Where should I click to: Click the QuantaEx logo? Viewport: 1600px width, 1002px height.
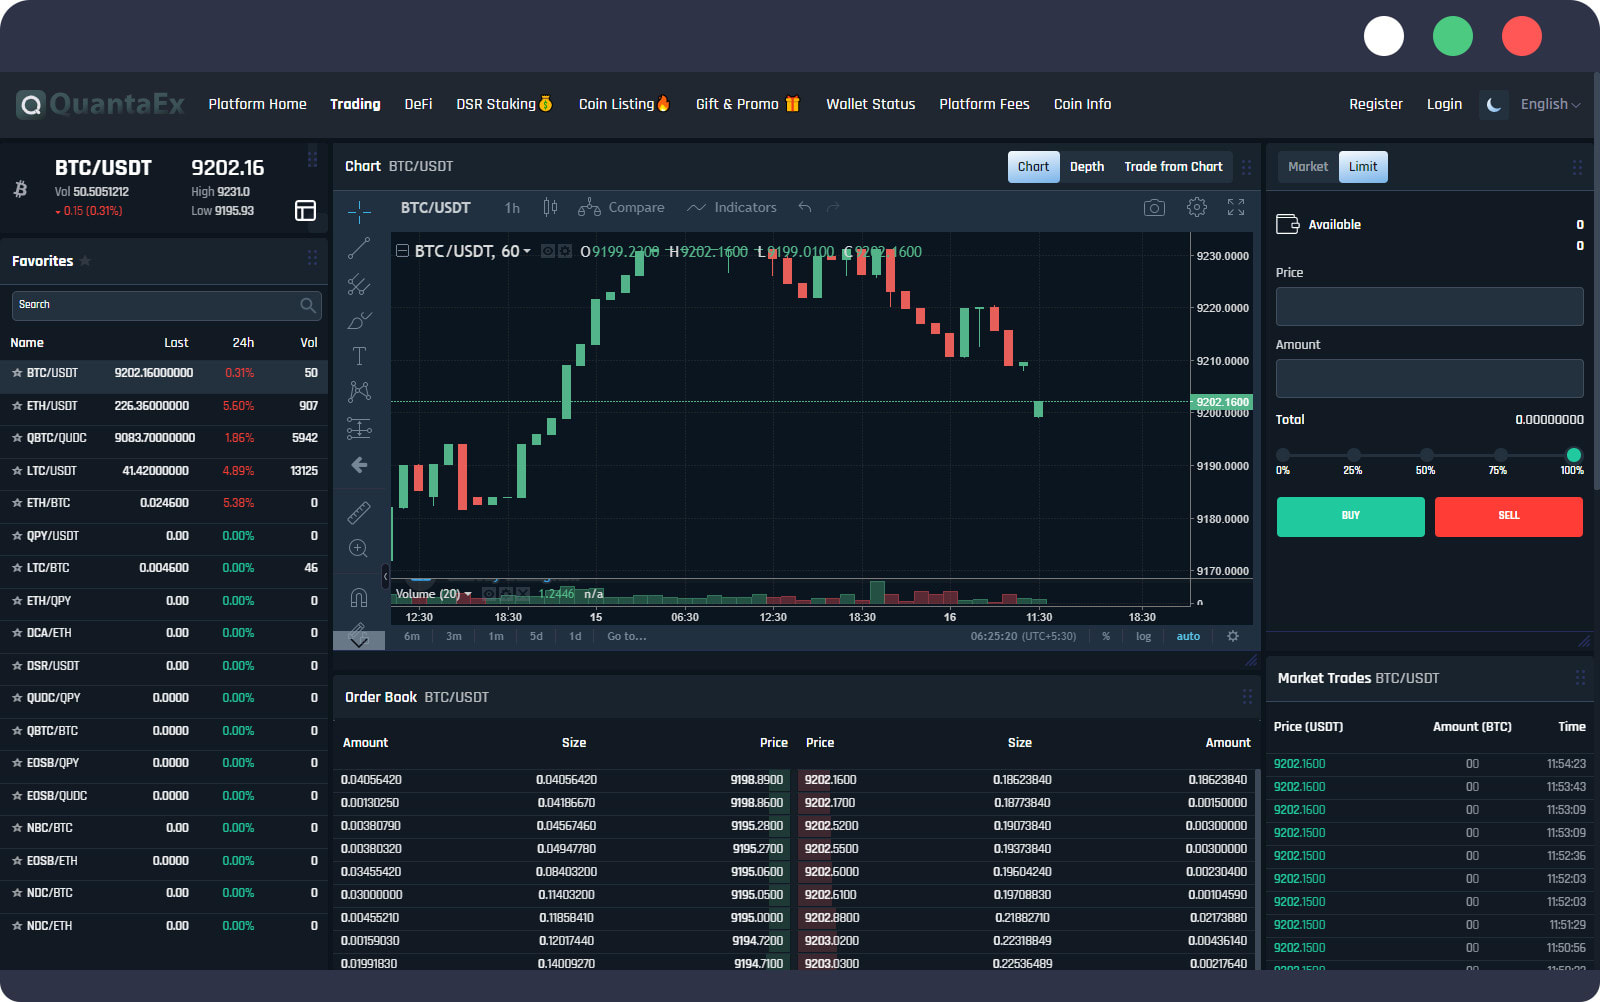pyautogui.click(x=101, y=104)
